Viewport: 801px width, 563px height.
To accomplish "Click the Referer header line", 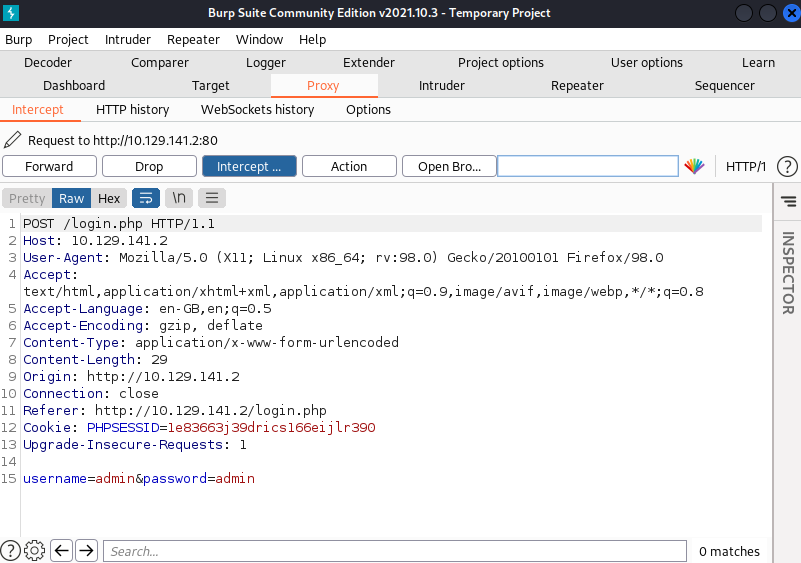I will click(x=175, y=410).
